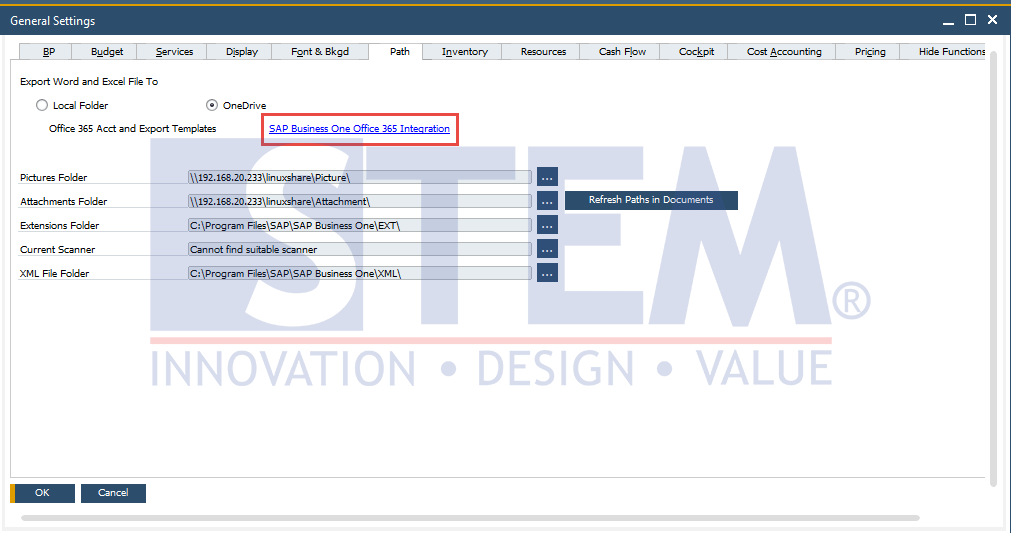The width and height of the screenshot is (1011, 533).
Task: Click the 'Attachments Folder' label
Action: coord(63,201)
